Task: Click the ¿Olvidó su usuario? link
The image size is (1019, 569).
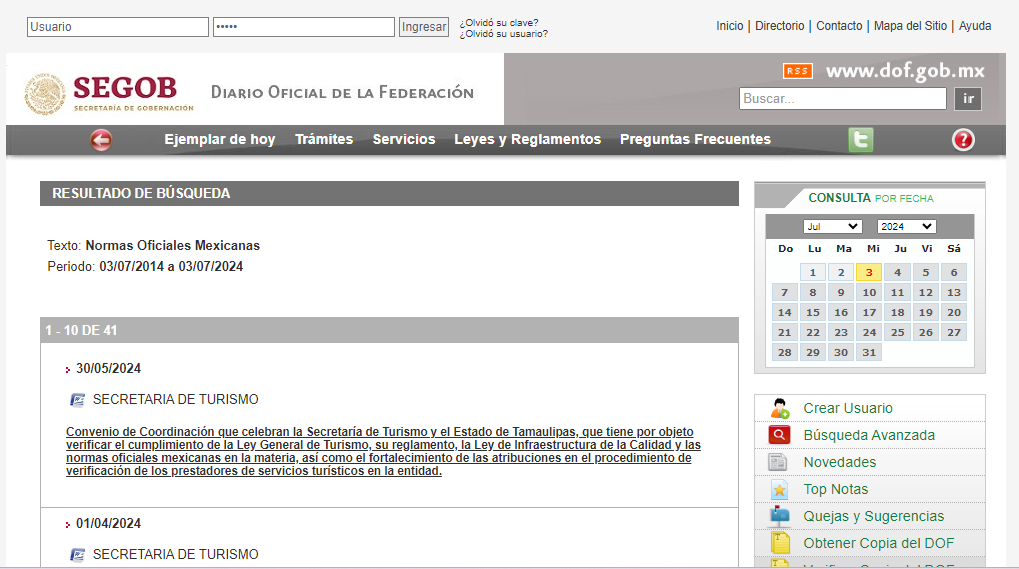Action: coord(504,34)
